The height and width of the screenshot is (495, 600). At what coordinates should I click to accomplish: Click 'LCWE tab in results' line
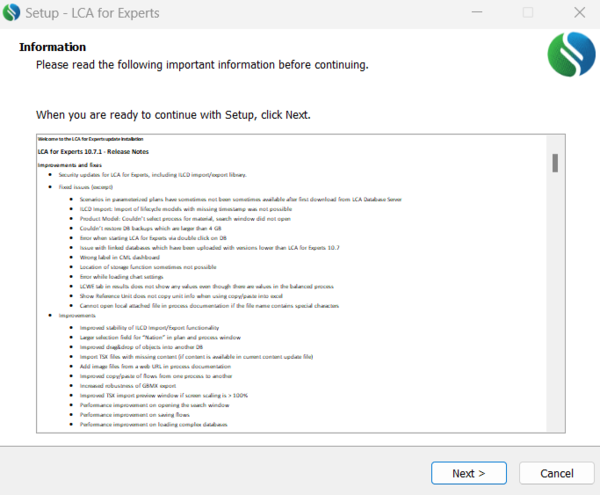tap(206, 286)
